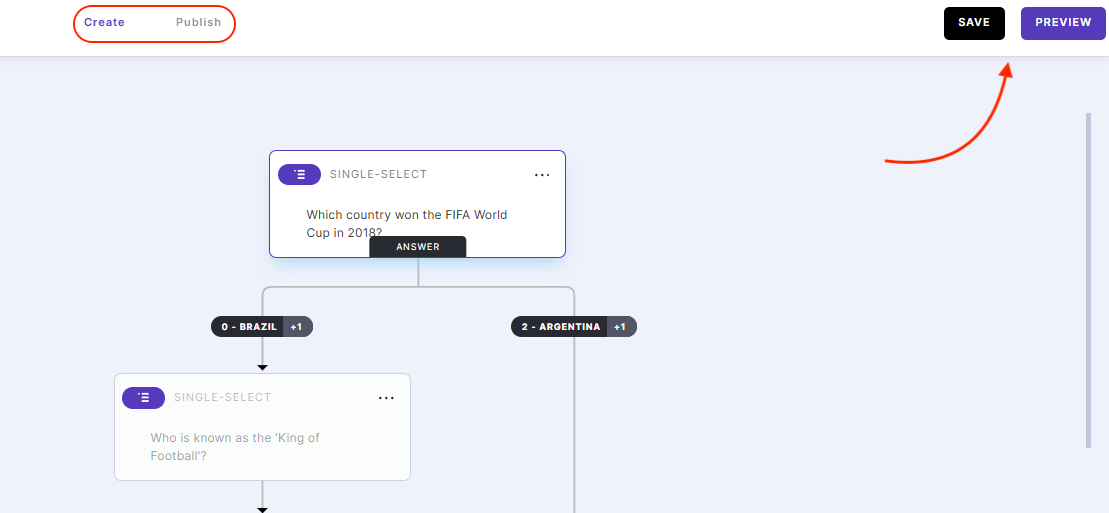Switch to the Create tab
The height and width of the screenshot is (513, 1109).
tap(104, 23)
